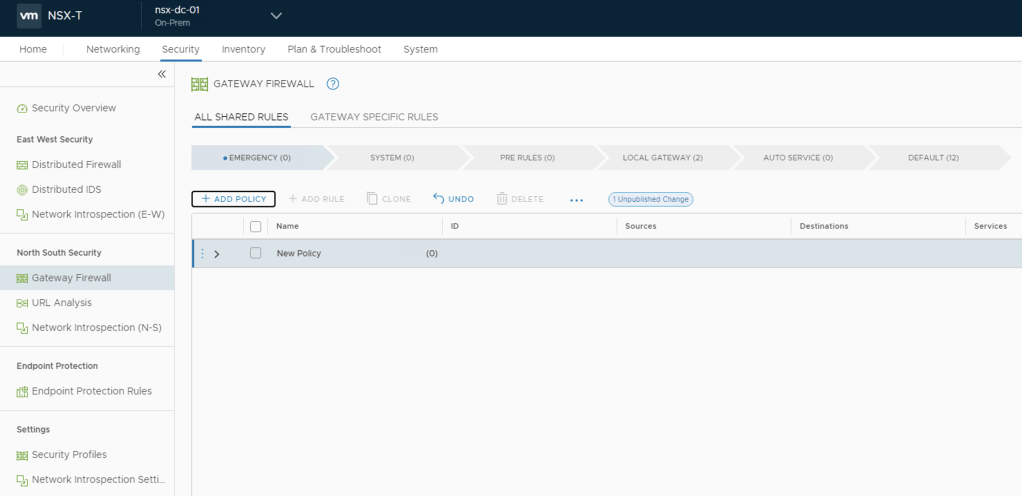Click the VMware NSX-T logo
The width and height of the screenshot is (1022, 496).
30,16
